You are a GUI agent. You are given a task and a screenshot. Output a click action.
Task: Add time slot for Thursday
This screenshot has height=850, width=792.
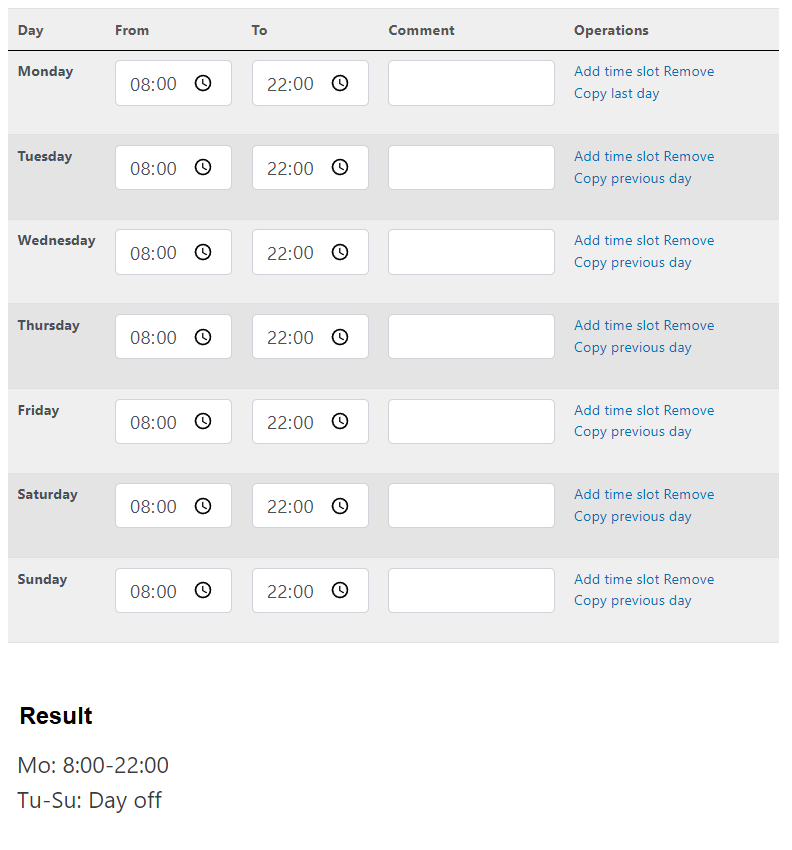pyautogui.click(x=616, y=326)
